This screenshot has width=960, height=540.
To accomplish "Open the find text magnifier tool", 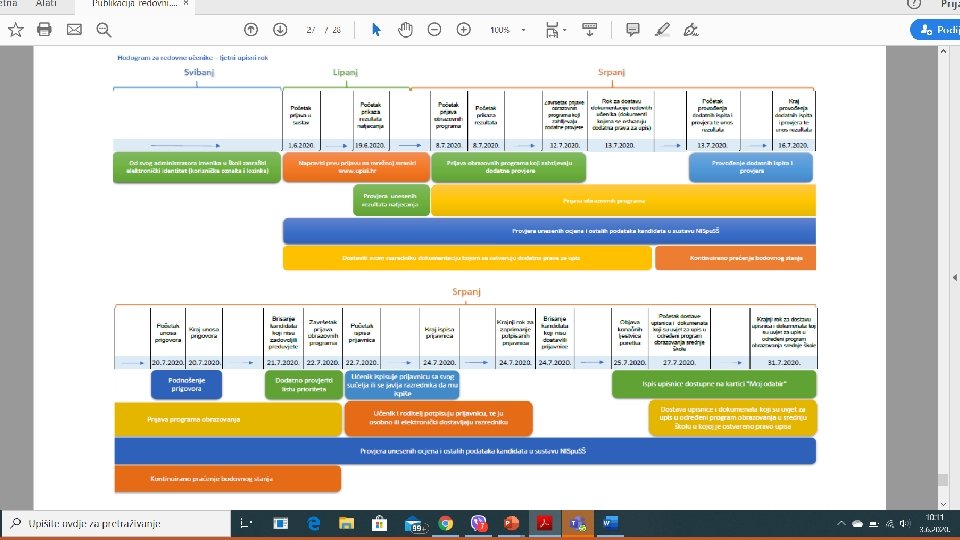I will pos(103,29).
